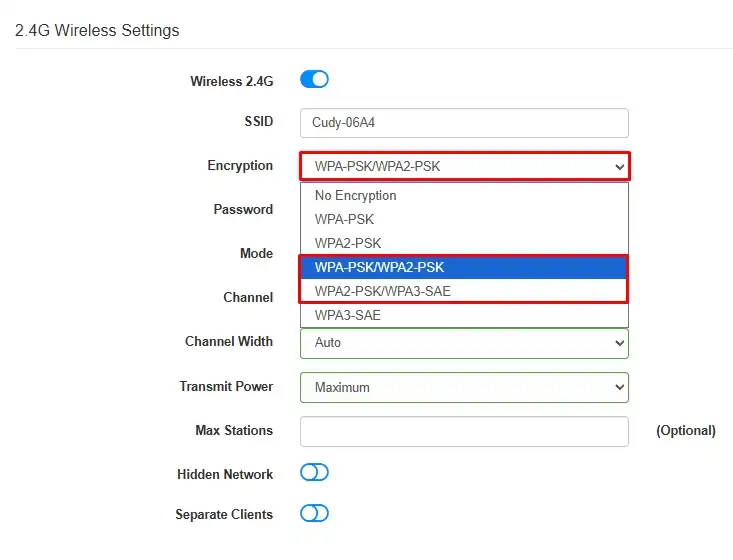Choose WPA2-PSK/WPA3-SAE from the encryption list

pyautogui.click(x=463, y=291)
